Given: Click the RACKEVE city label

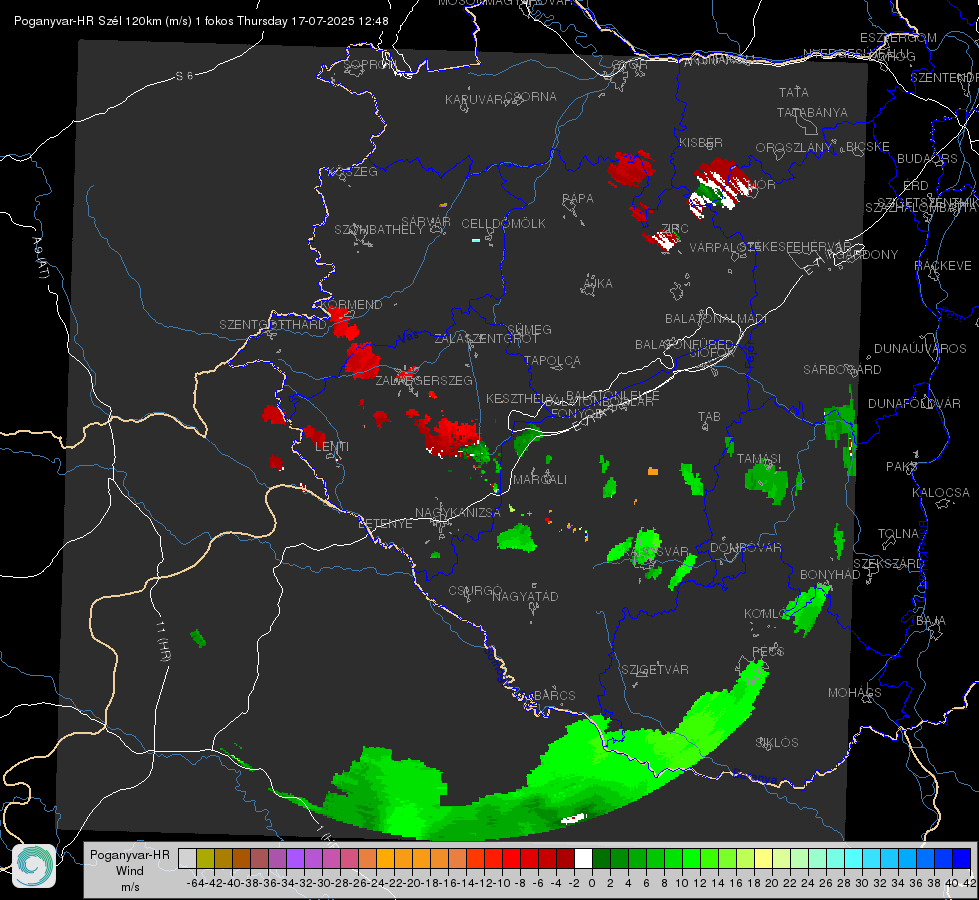Looking at the screenshot, I should pyautogui.click(x=943, y=265).
